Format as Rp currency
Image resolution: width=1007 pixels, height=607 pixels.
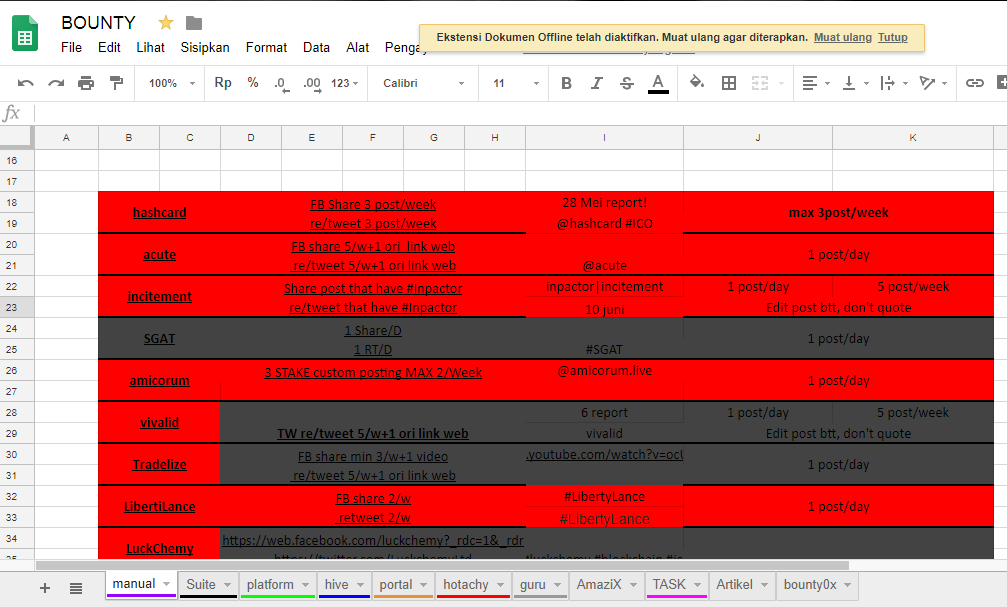[223, 83]
